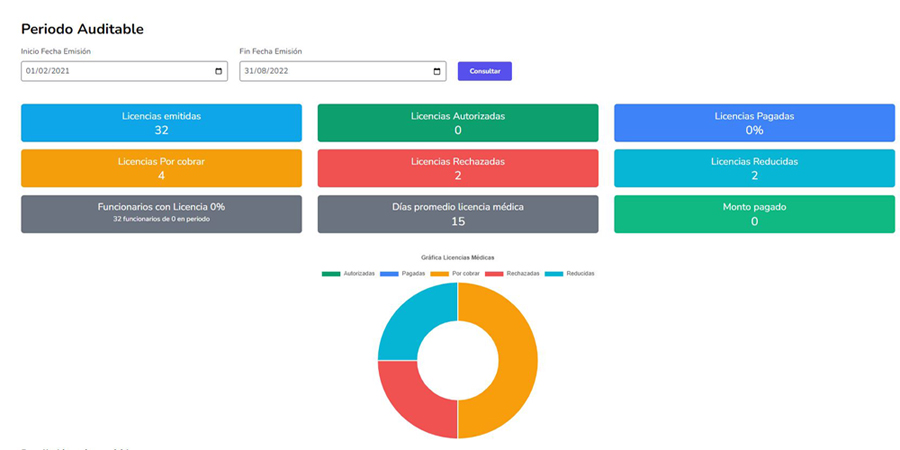The width and height of the screenshot is (900, 450).
Task: Click the cyan Reducidas donut segment
Action: (x=416, y=319)
